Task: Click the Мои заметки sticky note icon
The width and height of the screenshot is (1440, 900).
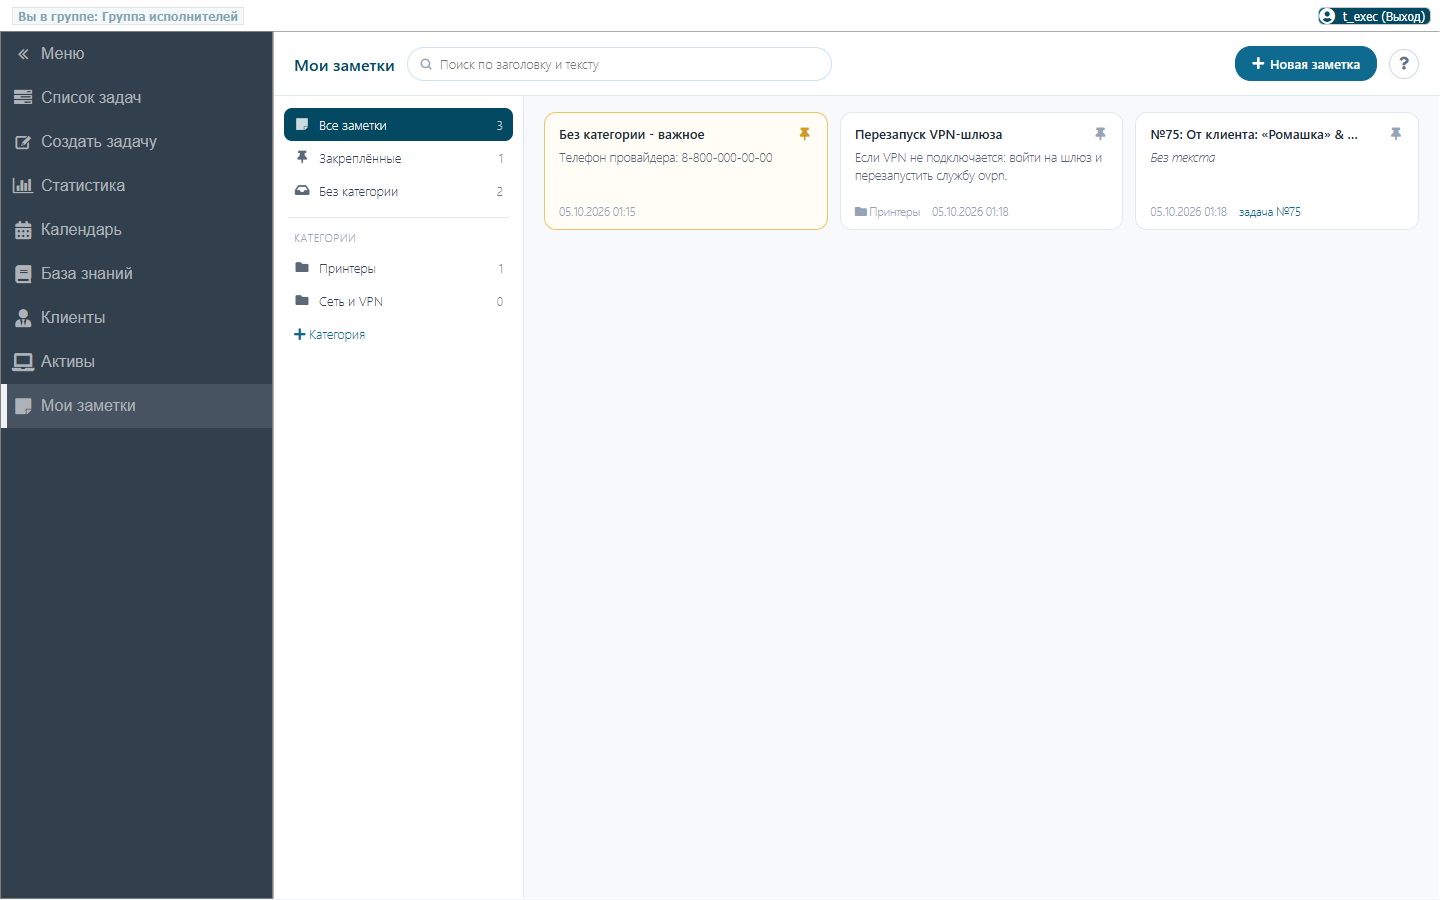Action: [23, 406]
